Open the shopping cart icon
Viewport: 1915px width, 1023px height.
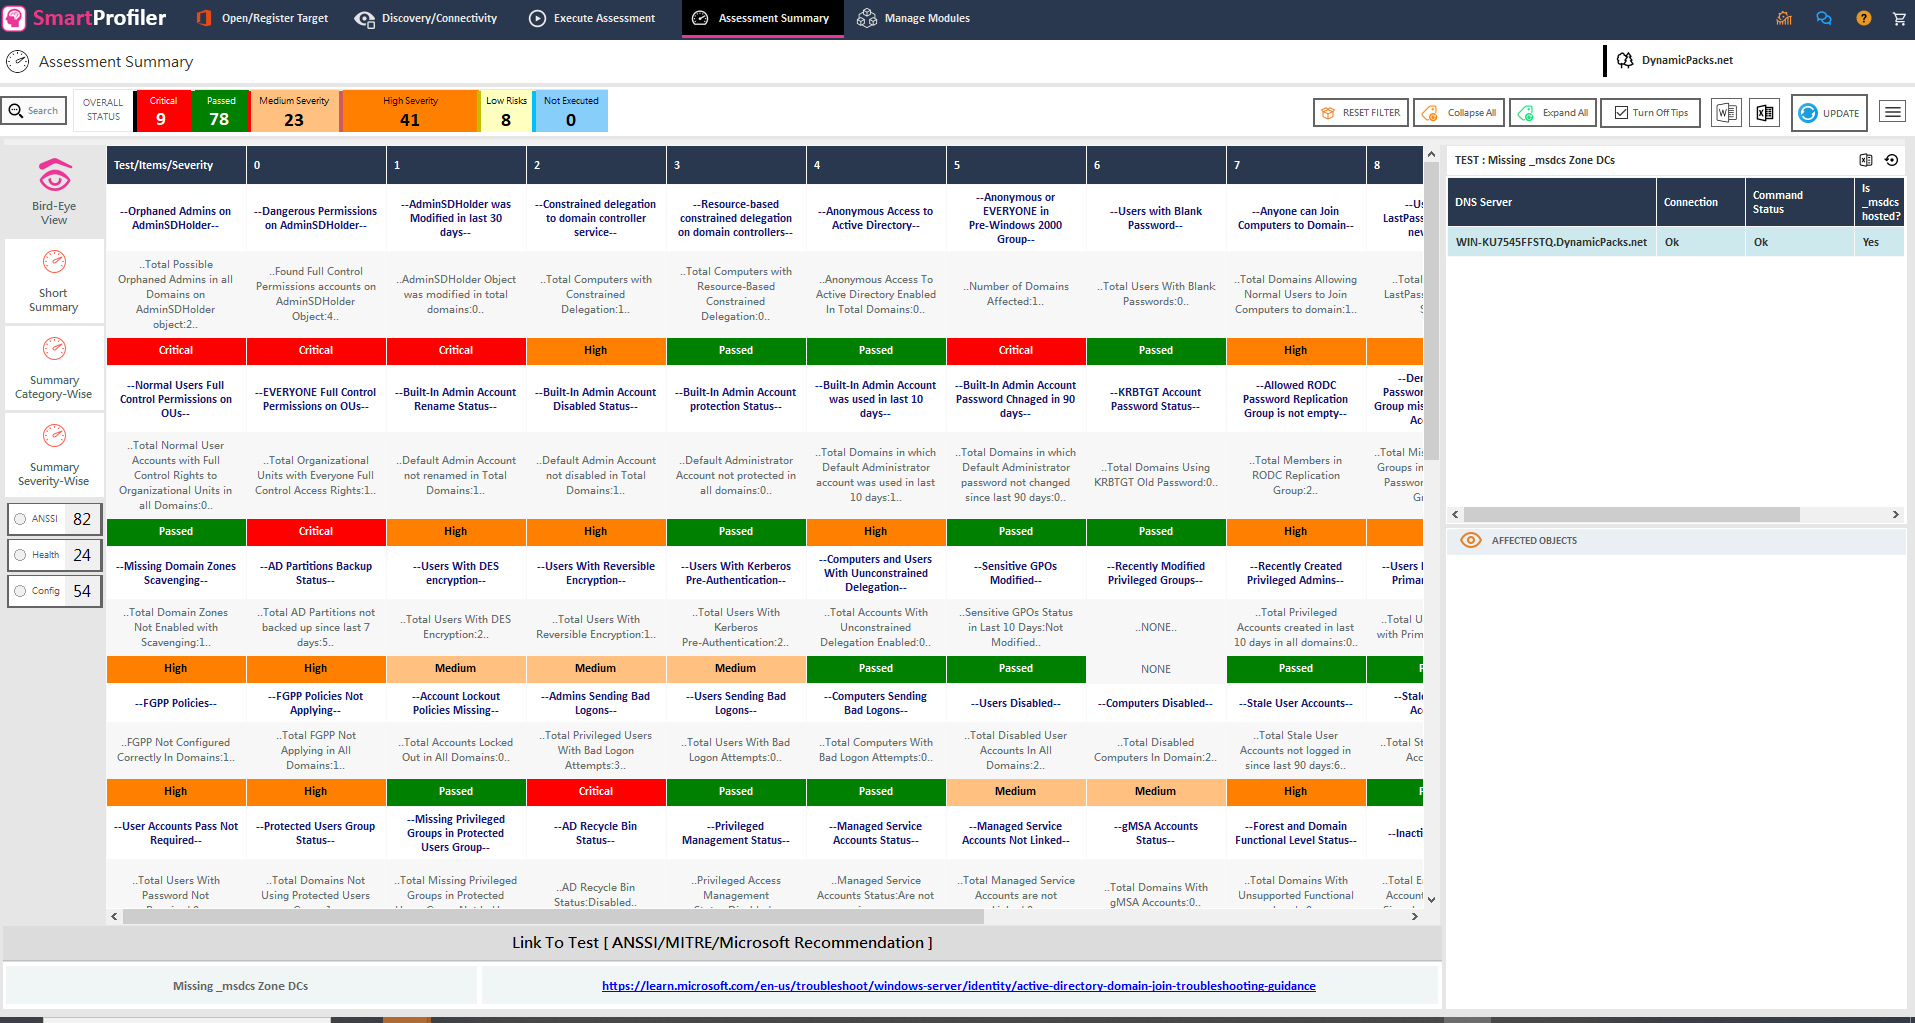1899,18
